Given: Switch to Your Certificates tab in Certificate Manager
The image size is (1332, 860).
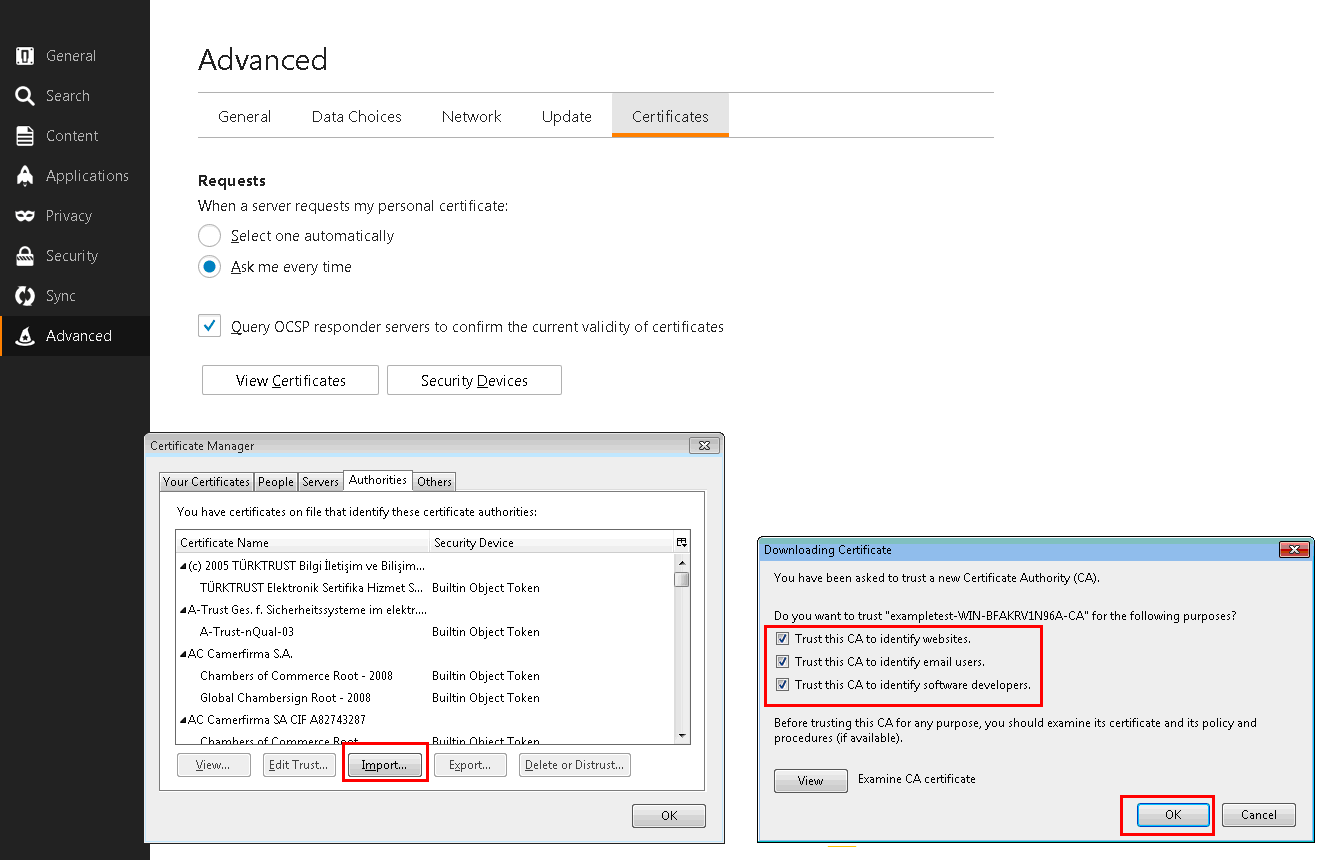Looking at the screenshot, I should click(206, 481).
